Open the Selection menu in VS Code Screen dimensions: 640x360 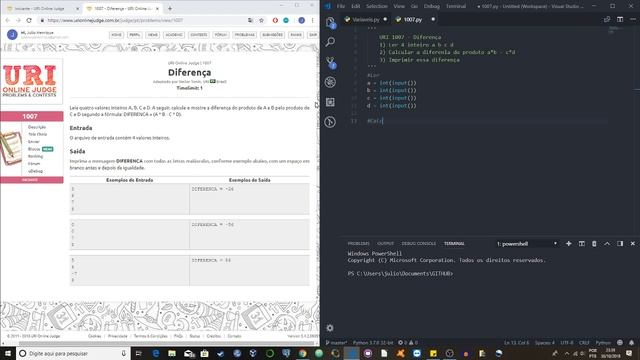click(x=376, y=6)
